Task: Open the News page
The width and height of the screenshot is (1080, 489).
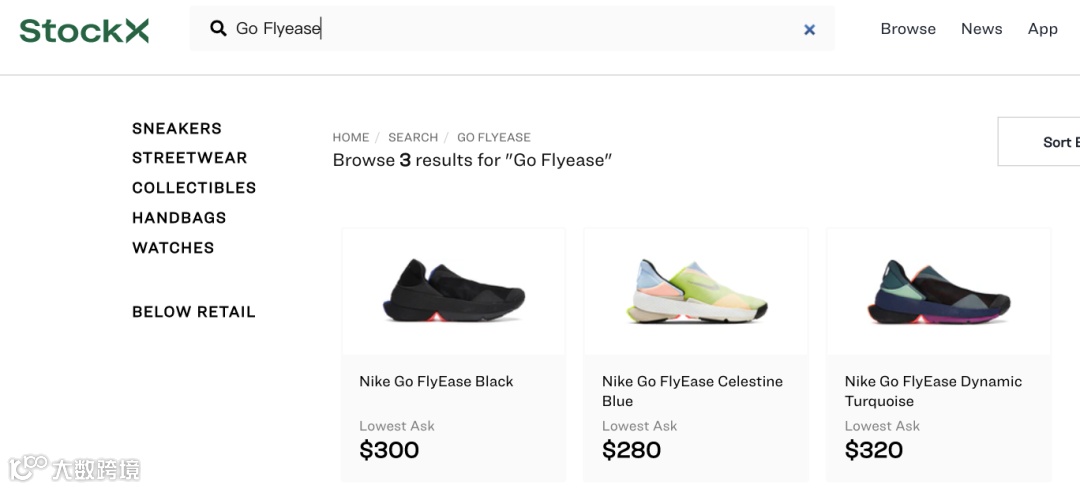Action: (x=981, y=29)
